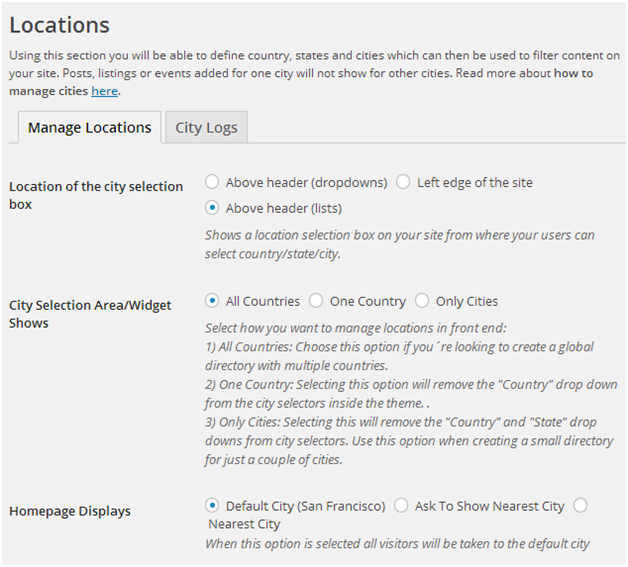The height and width of the screenshot is (567, 628).
Task: Pick the Only Cities radio option
Action: (422, 301)
